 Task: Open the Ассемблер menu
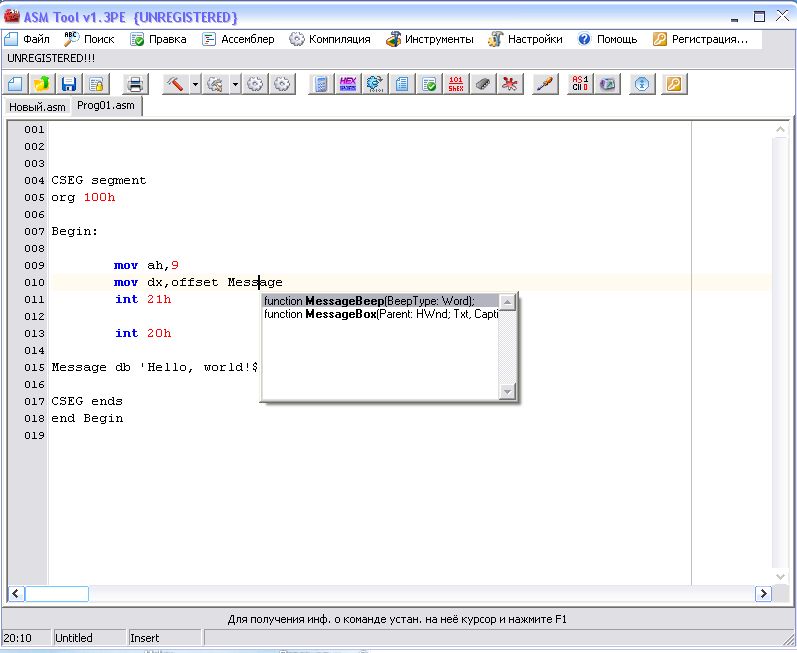pyautogui.click(x=238, y=39)
